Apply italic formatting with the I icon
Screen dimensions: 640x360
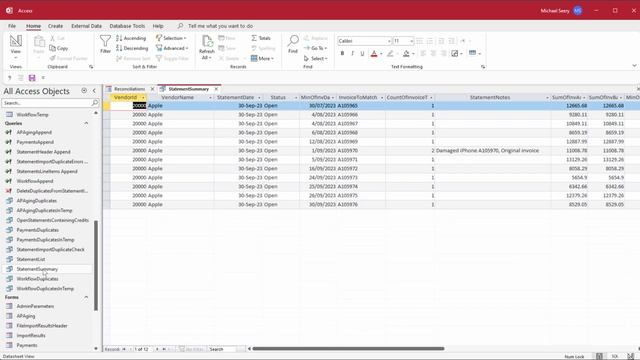pyautogui.click(x=352, y=53)
